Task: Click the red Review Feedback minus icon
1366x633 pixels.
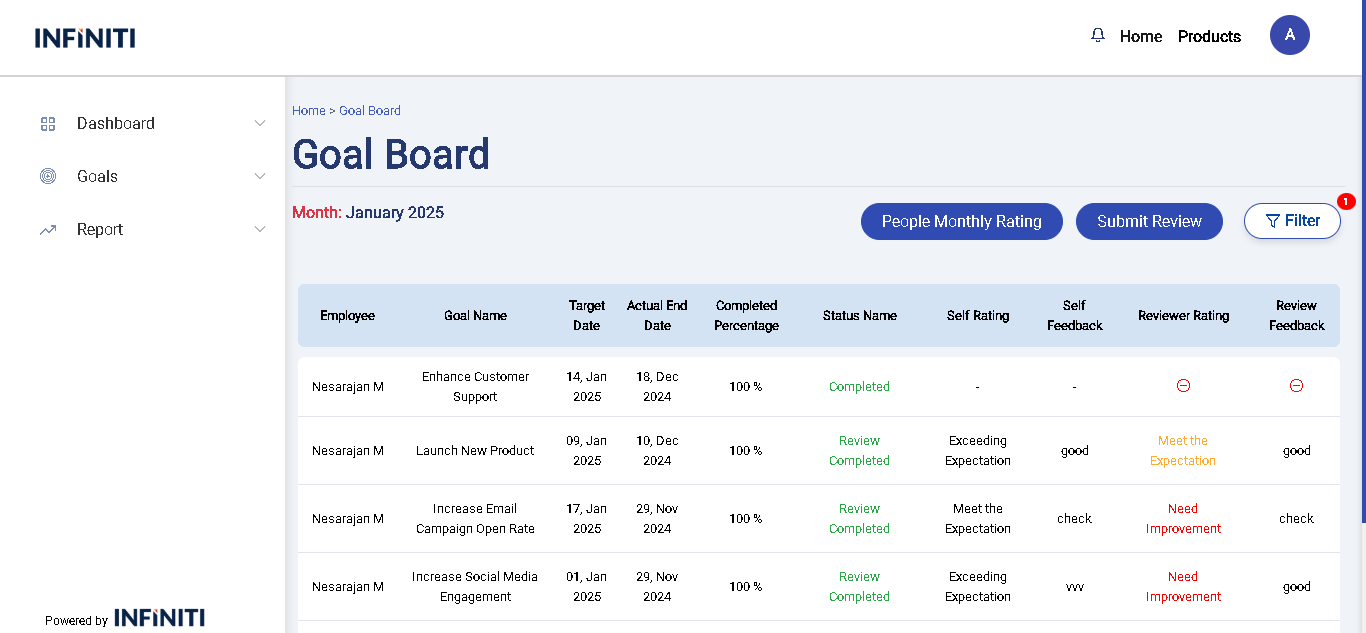Action: 1296,386
